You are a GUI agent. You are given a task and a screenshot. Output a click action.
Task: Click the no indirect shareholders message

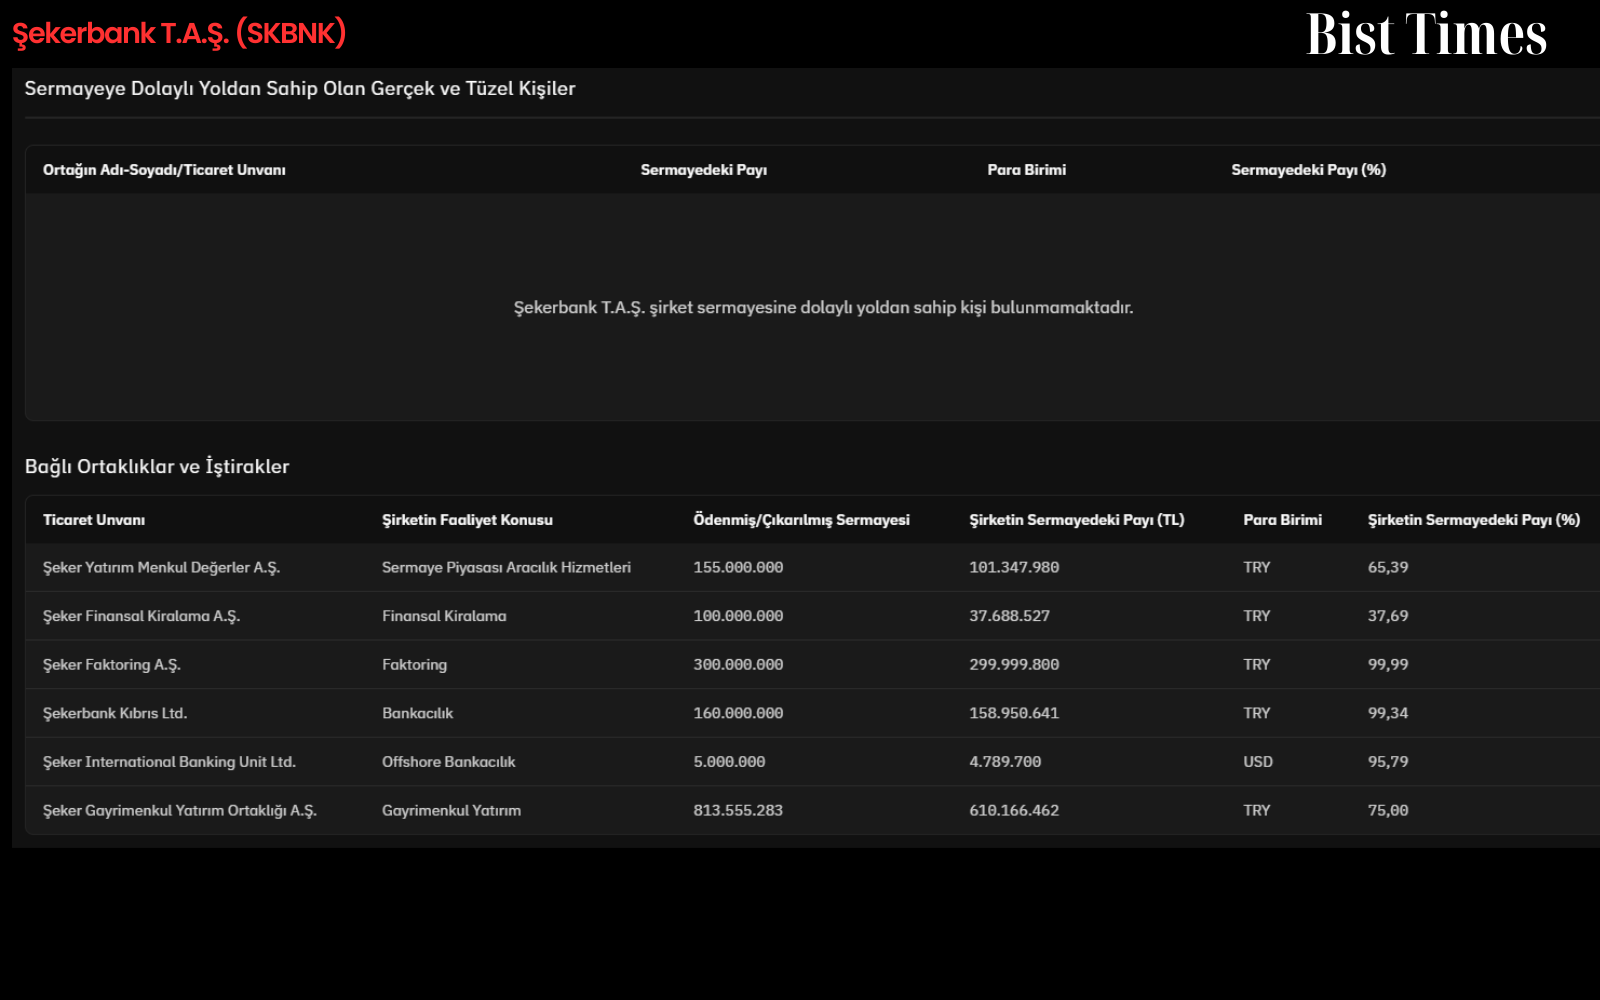point(824,308)
